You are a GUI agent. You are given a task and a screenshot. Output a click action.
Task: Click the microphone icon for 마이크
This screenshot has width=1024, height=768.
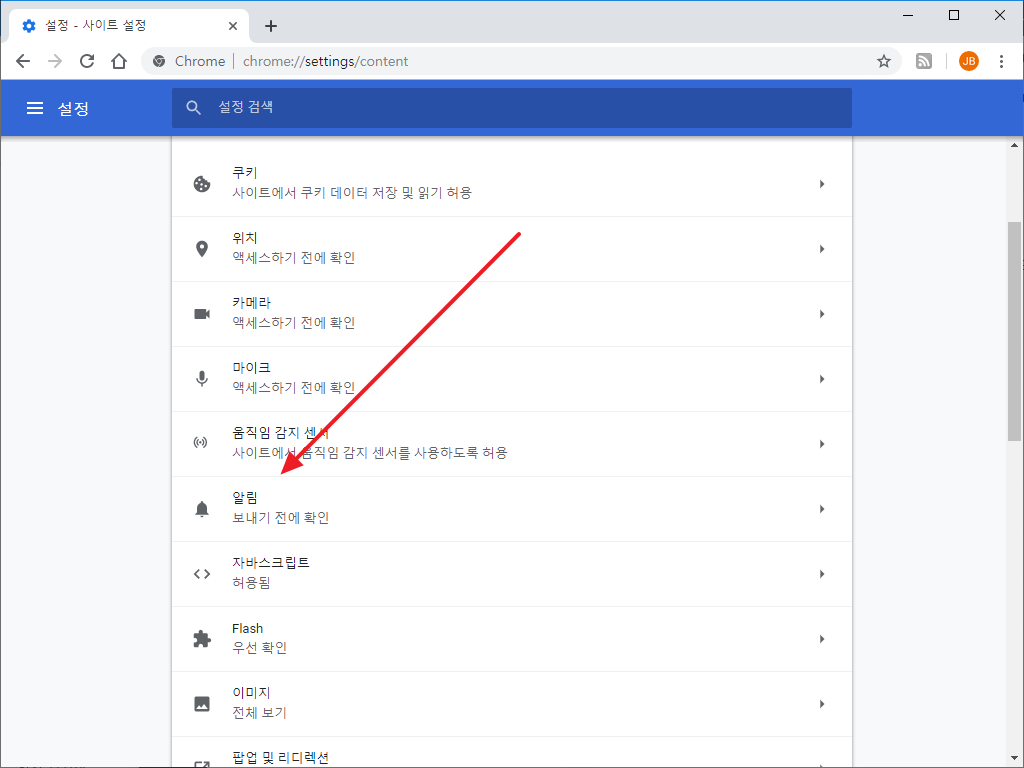click(x=202, y=379)
